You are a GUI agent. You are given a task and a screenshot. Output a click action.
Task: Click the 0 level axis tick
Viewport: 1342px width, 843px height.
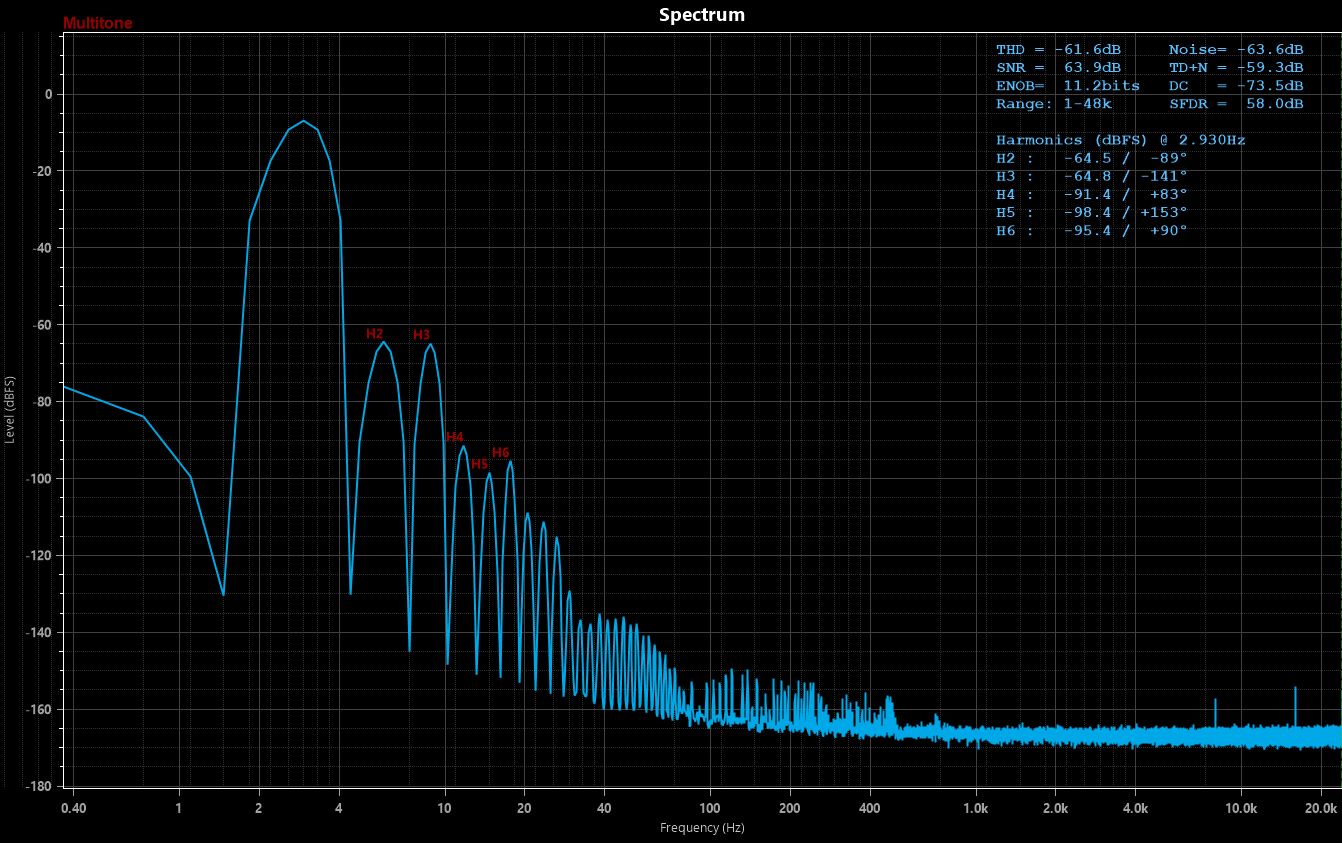(x=48, y=94)
